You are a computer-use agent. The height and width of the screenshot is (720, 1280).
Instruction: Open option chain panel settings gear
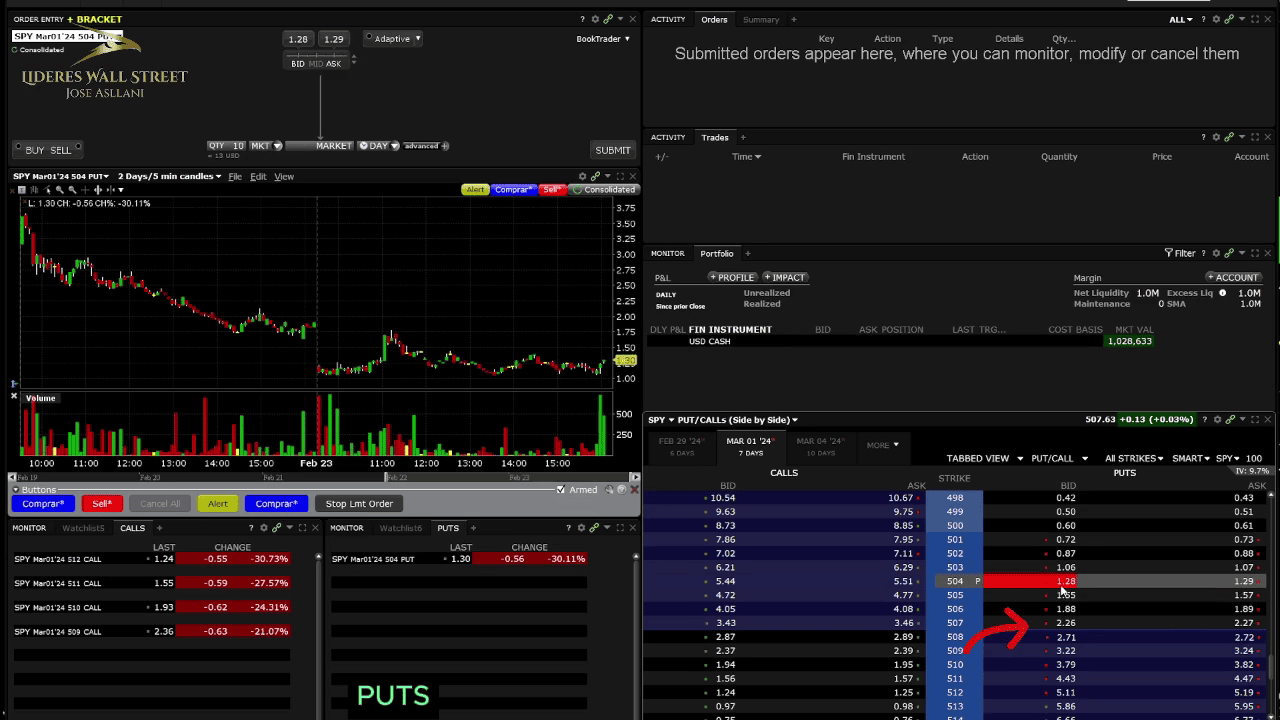[1216, 420]
